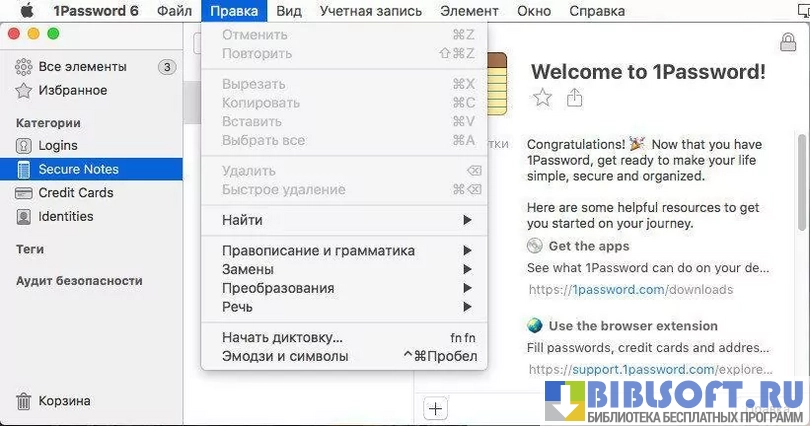The height and width of the screenshot is (426, 810).
Task: Mark the note as favorite with star icon
Action: pos(542,97)
